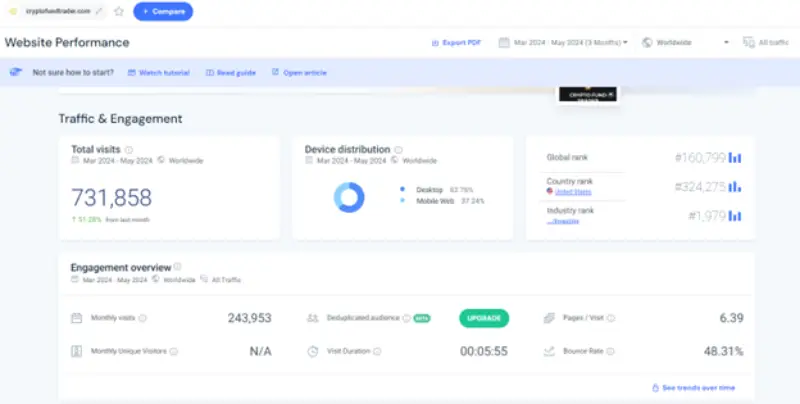Open the Global rank bar chart icon
Screen dimensions: 800x404
pyautogui.click(x=734, y=157)
